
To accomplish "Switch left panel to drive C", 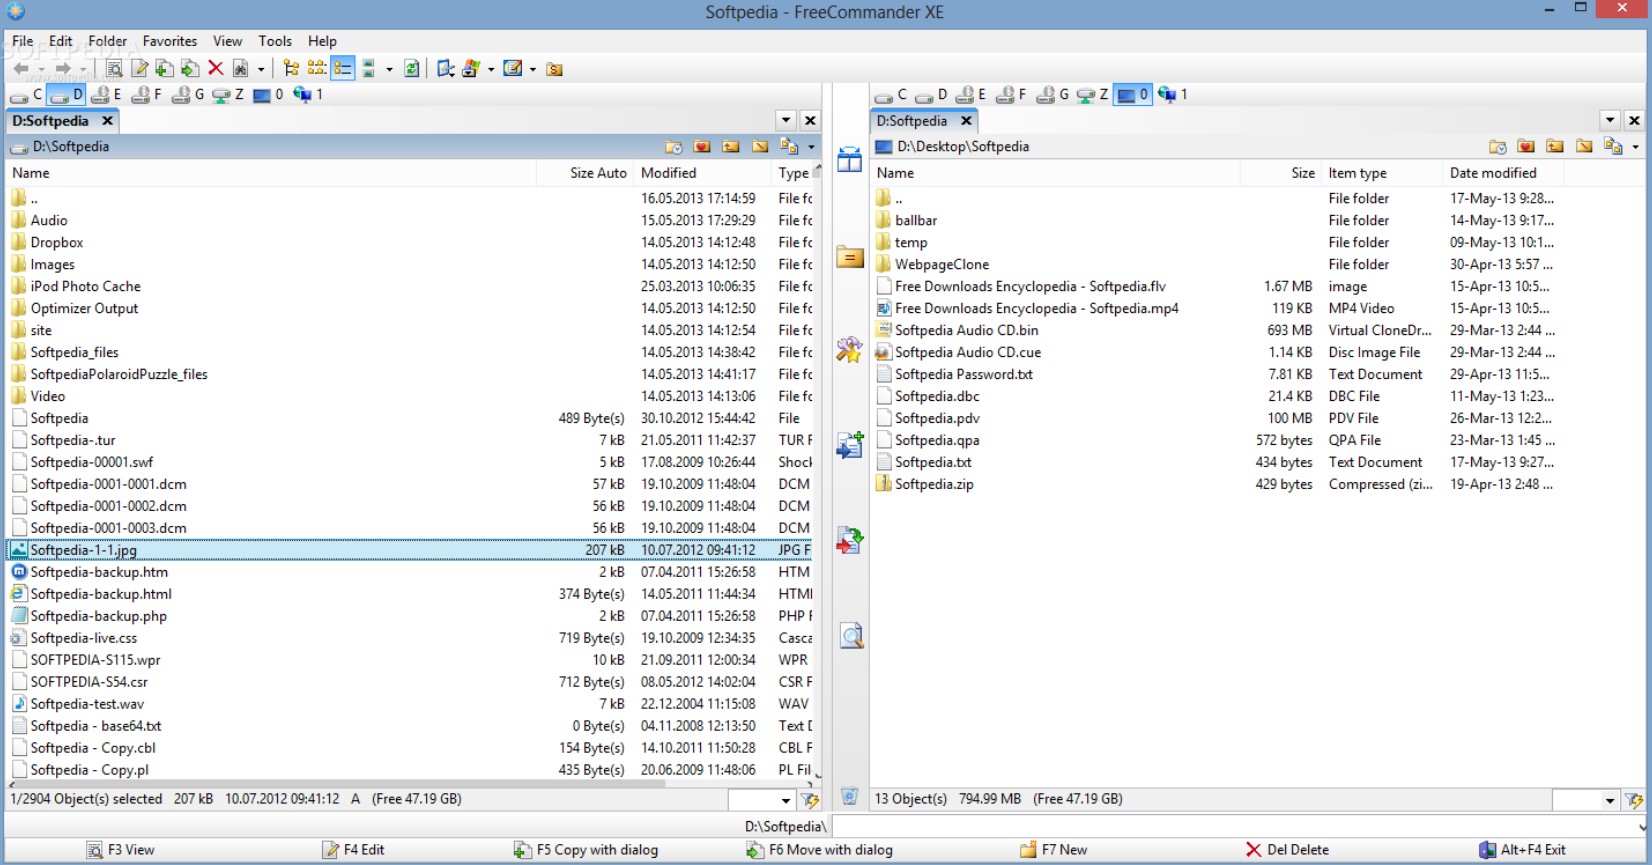I will coord(26,95).
